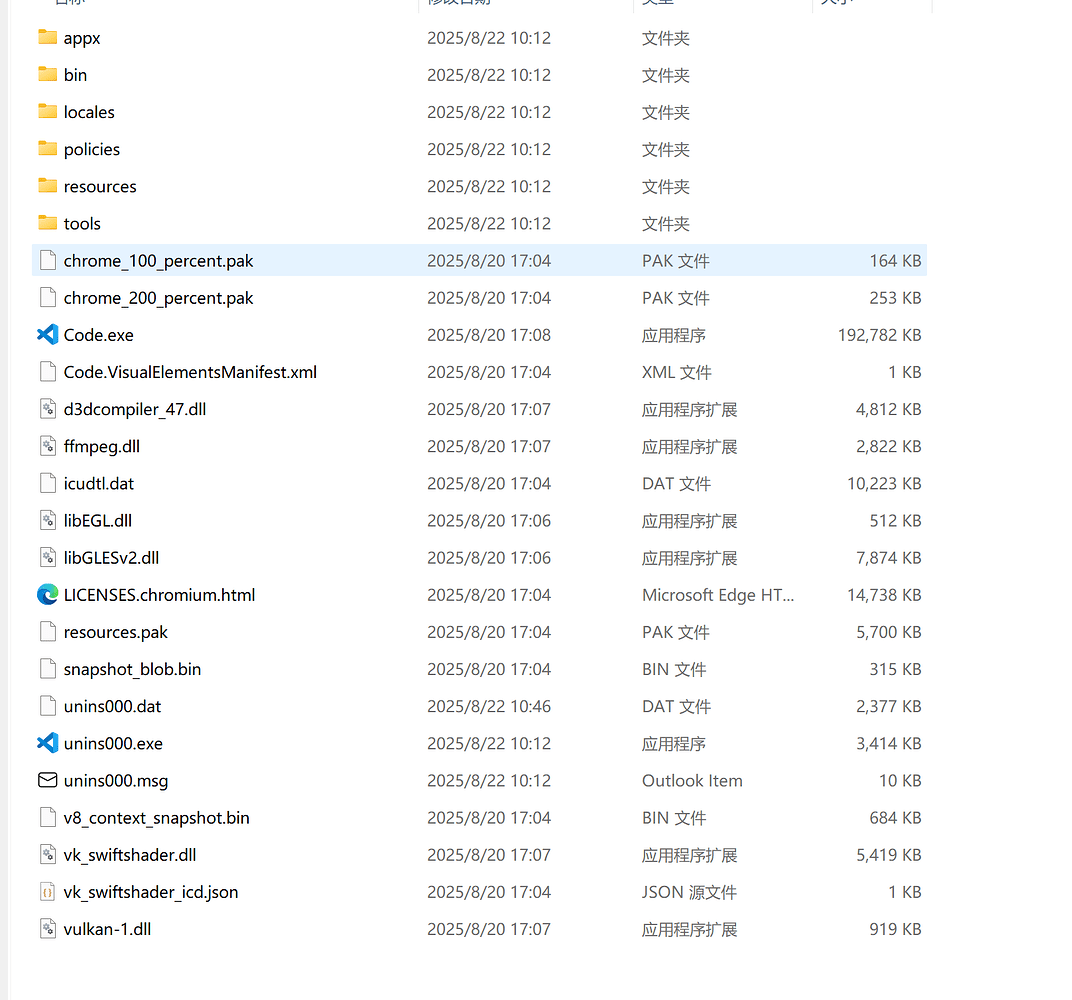Select vulkan-1.dll file name

click(107, 929)
